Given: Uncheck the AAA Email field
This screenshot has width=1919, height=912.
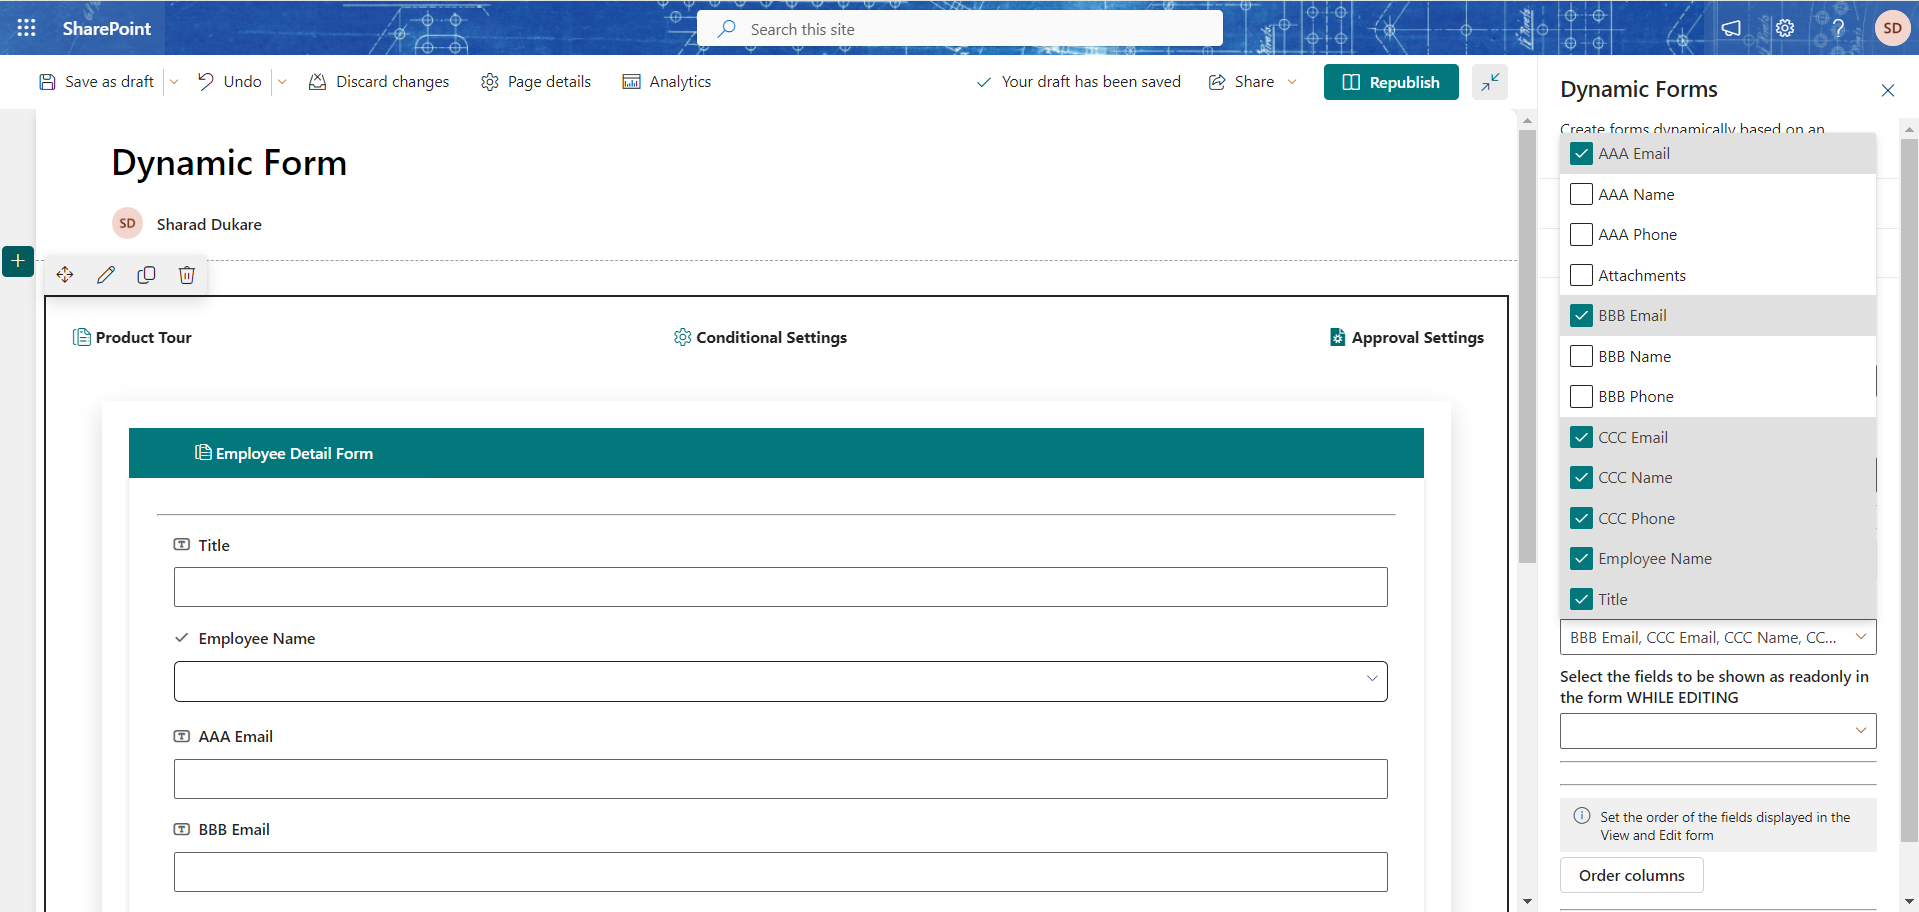Looking at the screenshot, I should tap(1581, 153).
